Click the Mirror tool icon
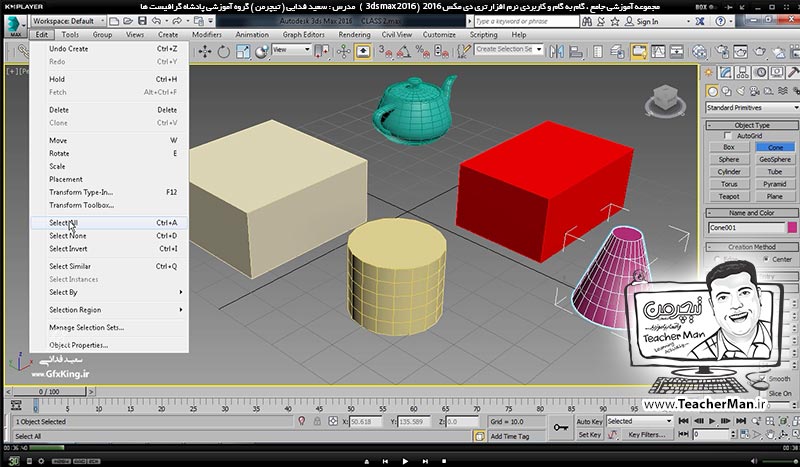Screen dimensions: 800x467 557,52
